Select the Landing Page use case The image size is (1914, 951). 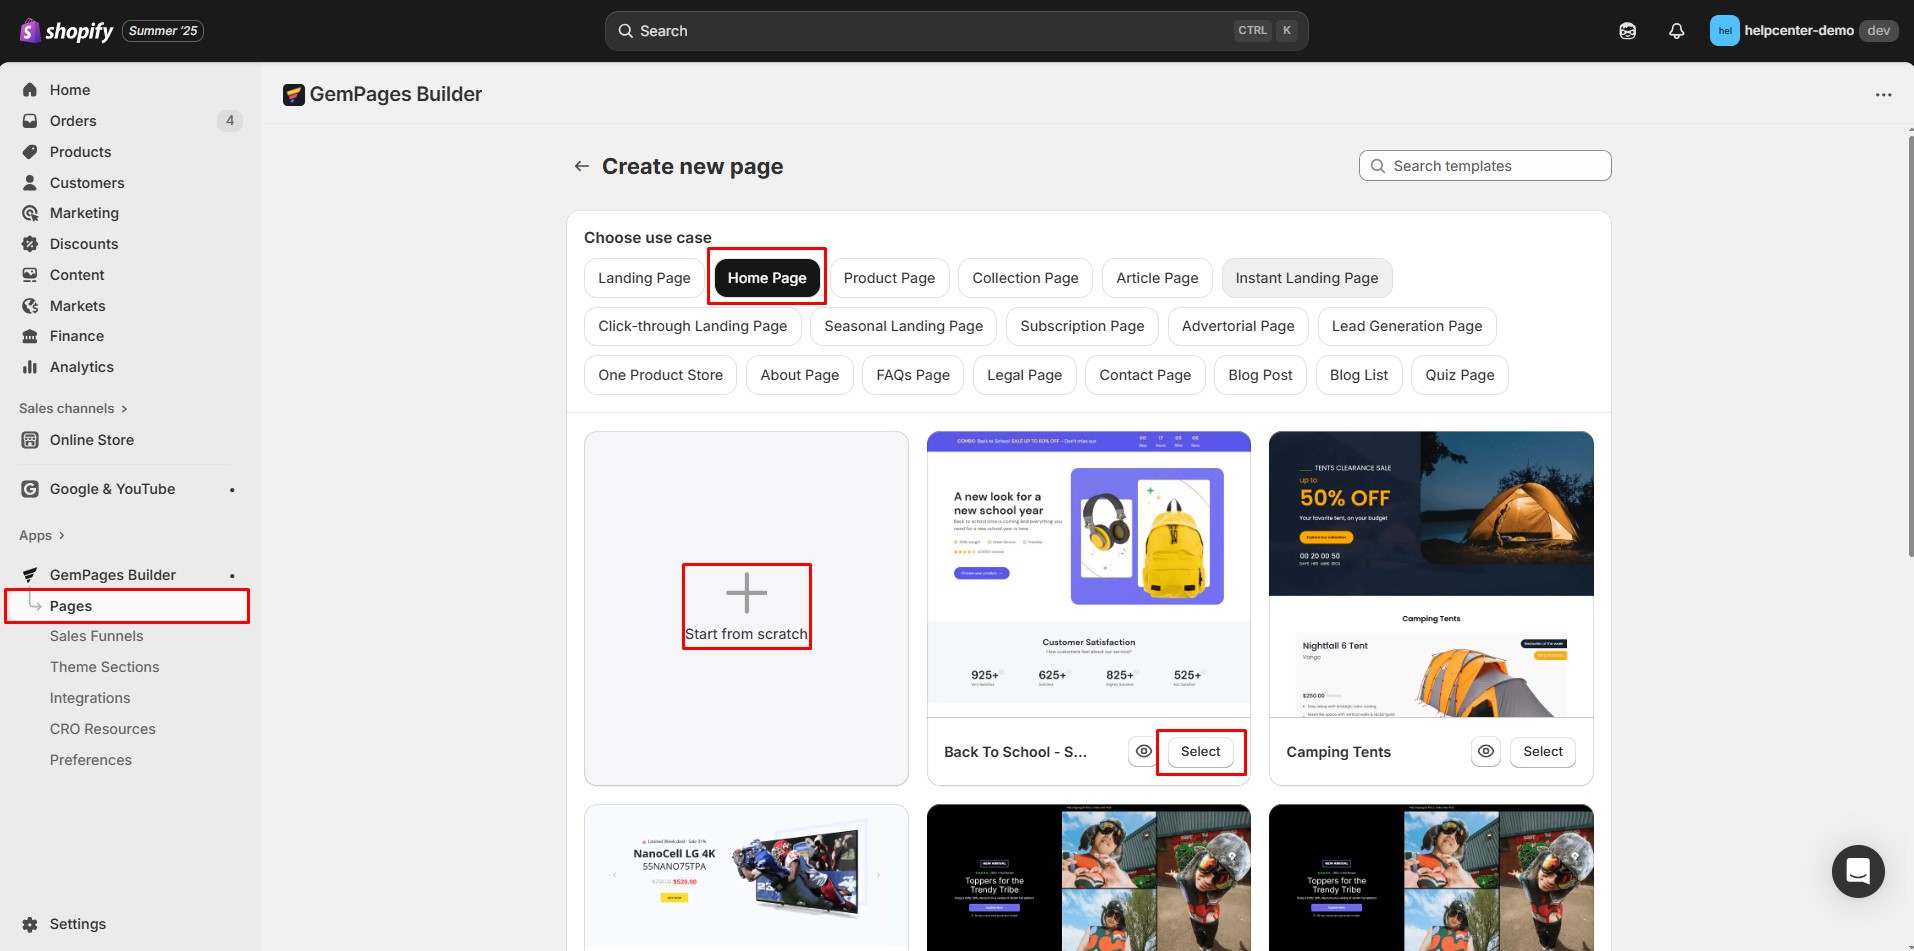(x=644, y=278)
